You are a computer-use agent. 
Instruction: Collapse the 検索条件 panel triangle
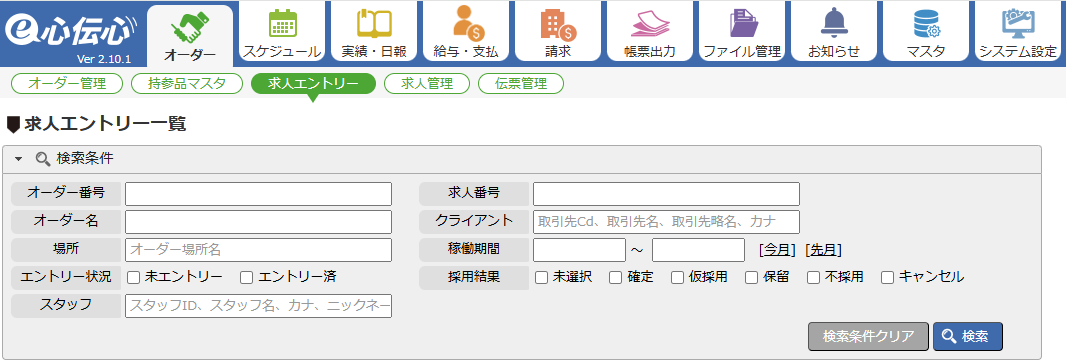pos(19,159)
